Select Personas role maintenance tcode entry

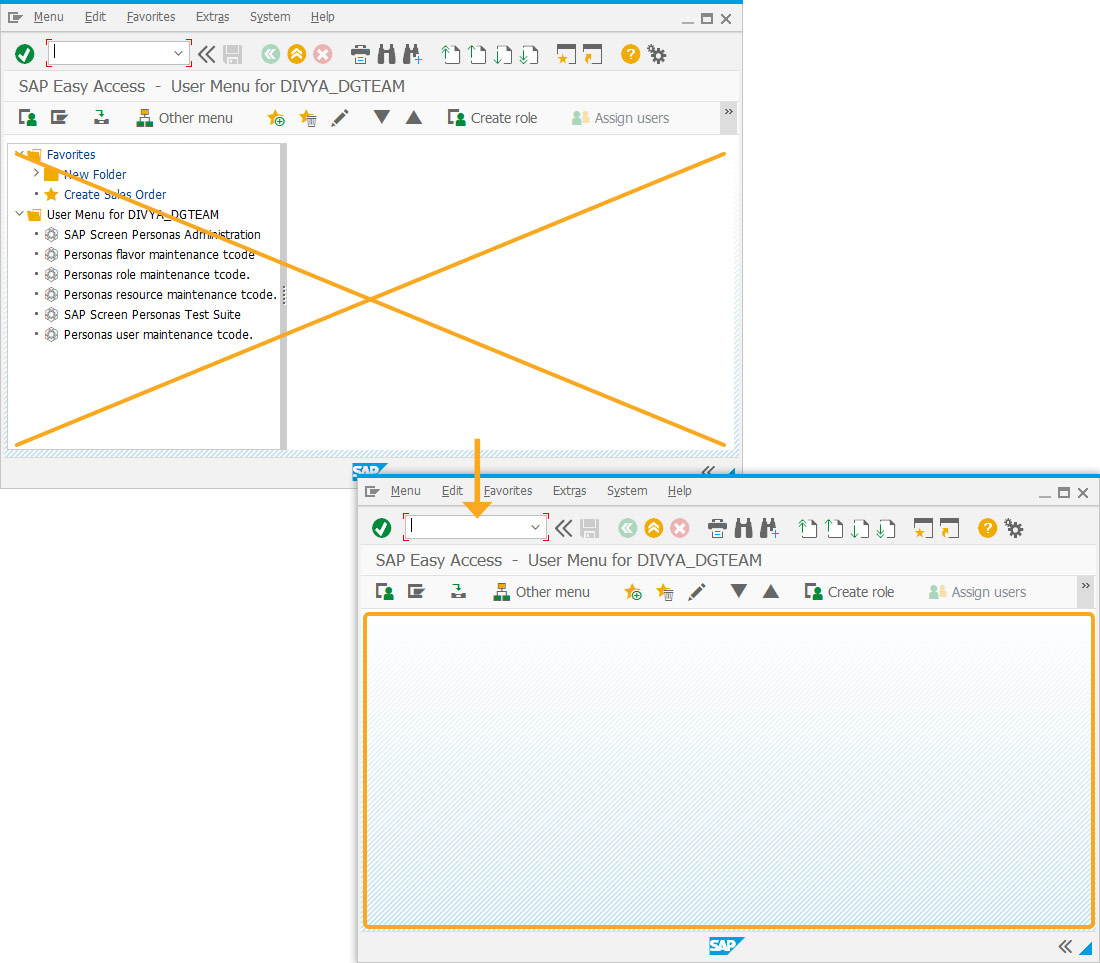pyautogui.click(x=157, y=274)
